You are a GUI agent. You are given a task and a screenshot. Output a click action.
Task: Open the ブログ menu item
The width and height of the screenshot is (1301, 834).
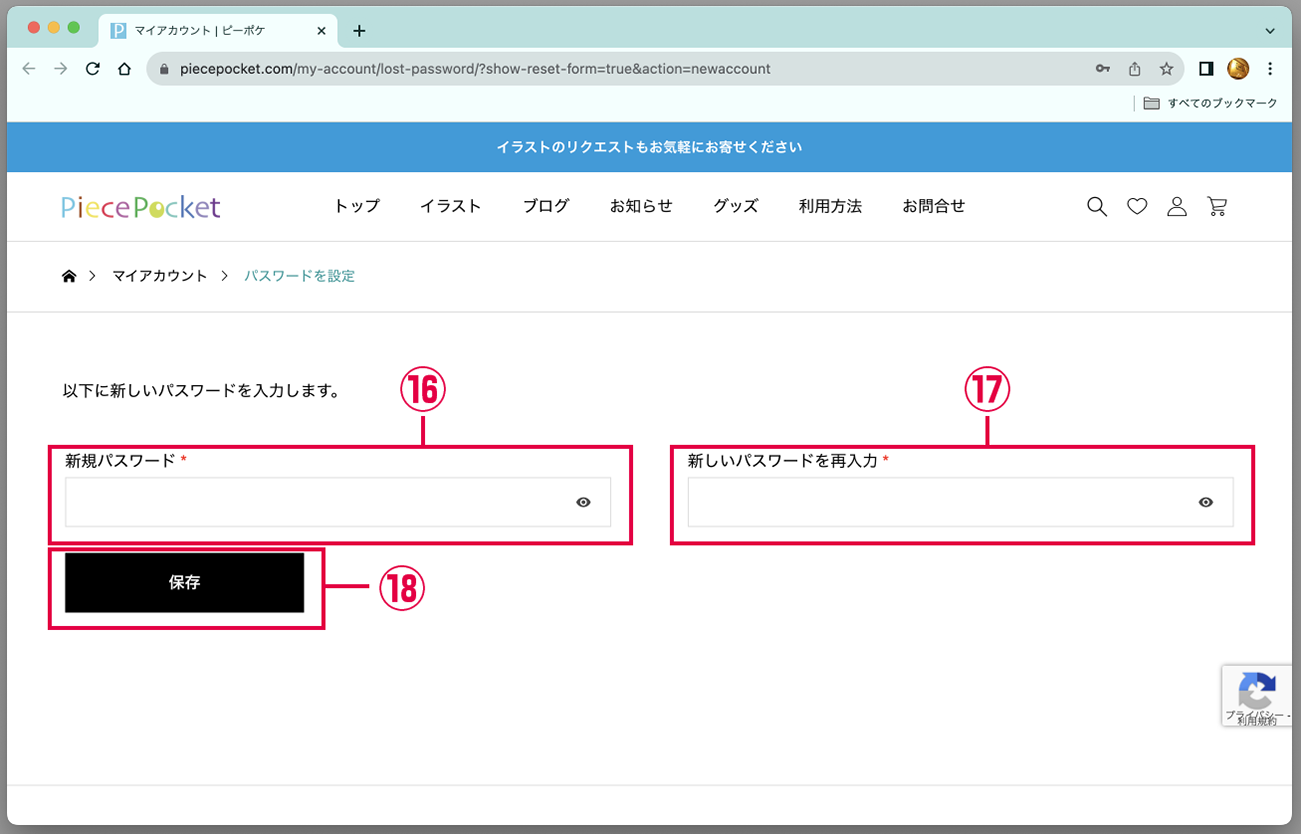[546, 206]
